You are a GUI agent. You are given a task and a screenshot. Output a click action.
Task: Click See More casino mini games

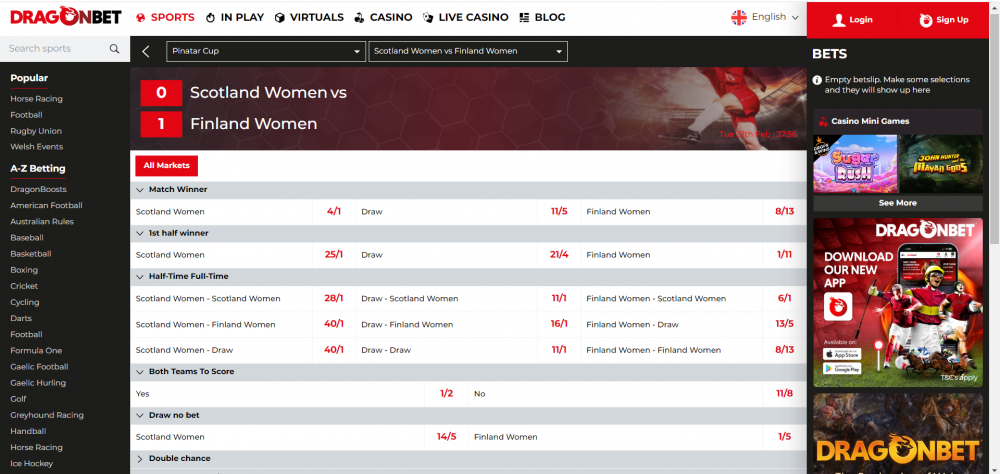click(x=898, y=203)
